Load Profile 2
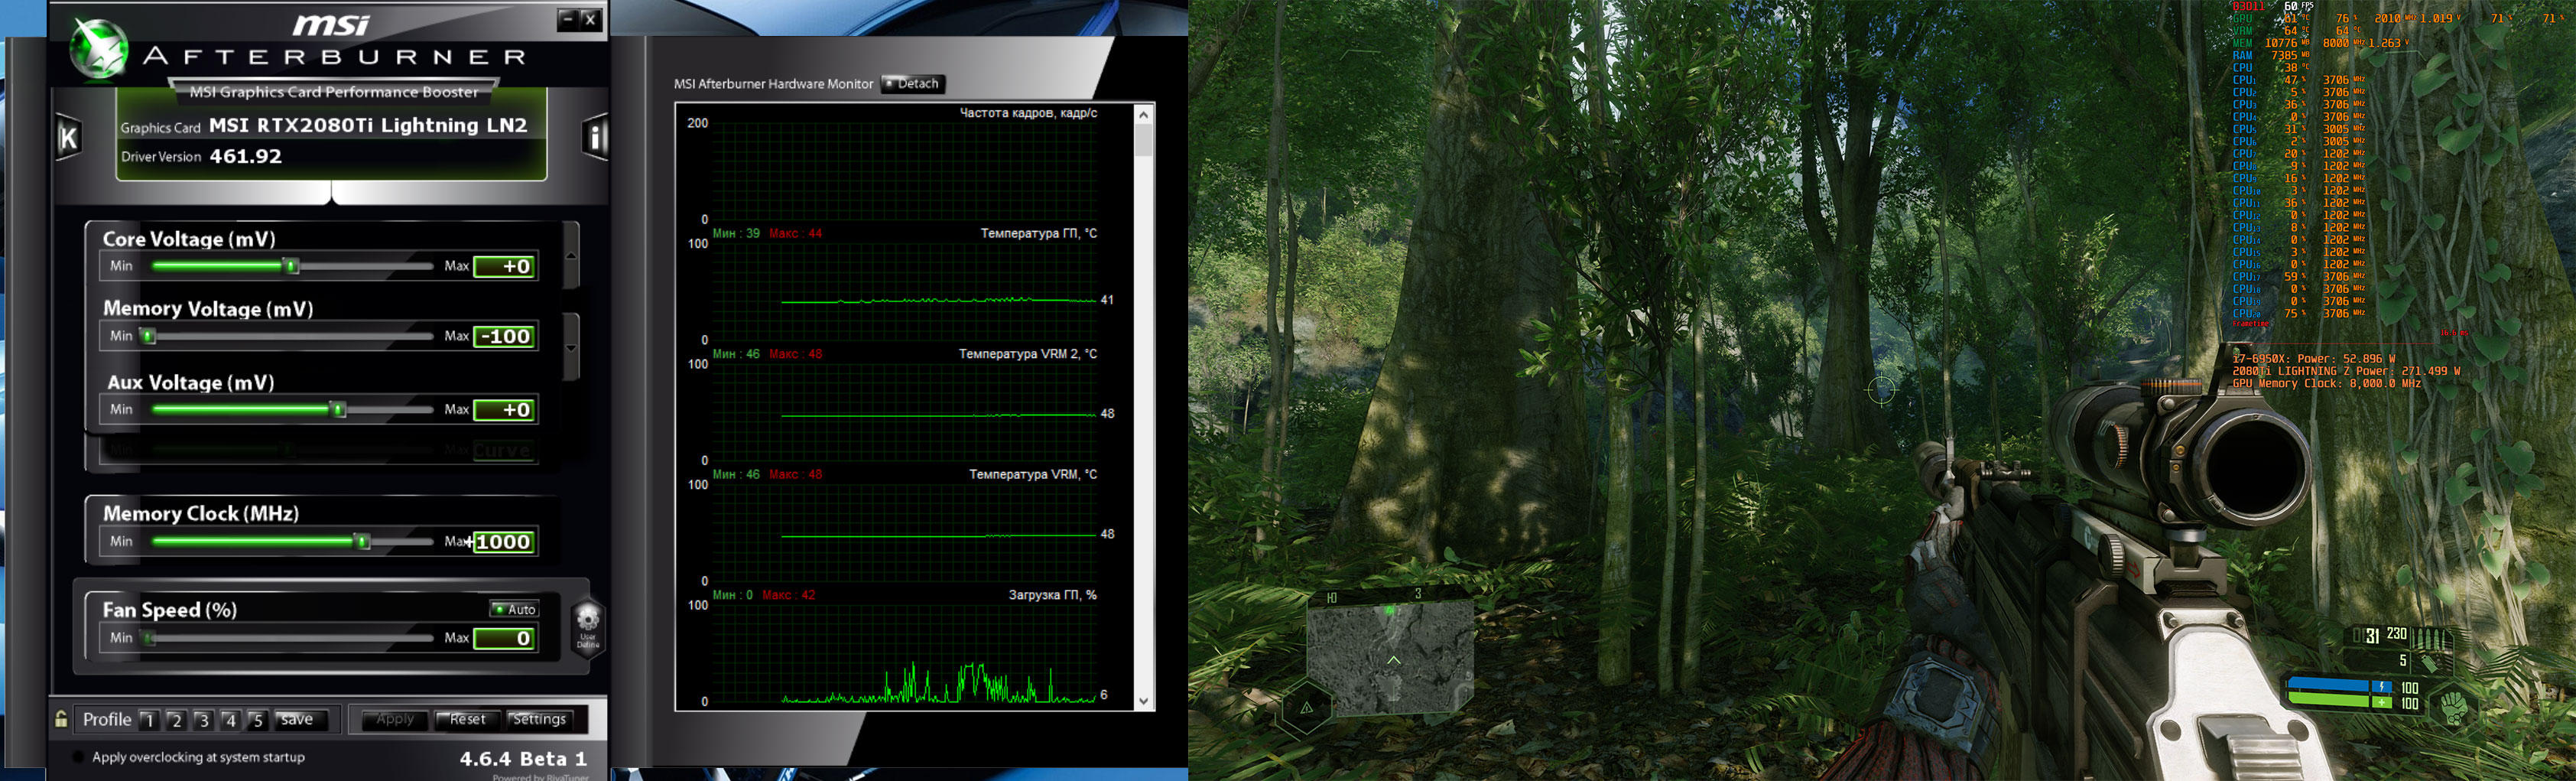Viewport: 2576px width, 781px height. pyautogui.click(x=176, y=720)
